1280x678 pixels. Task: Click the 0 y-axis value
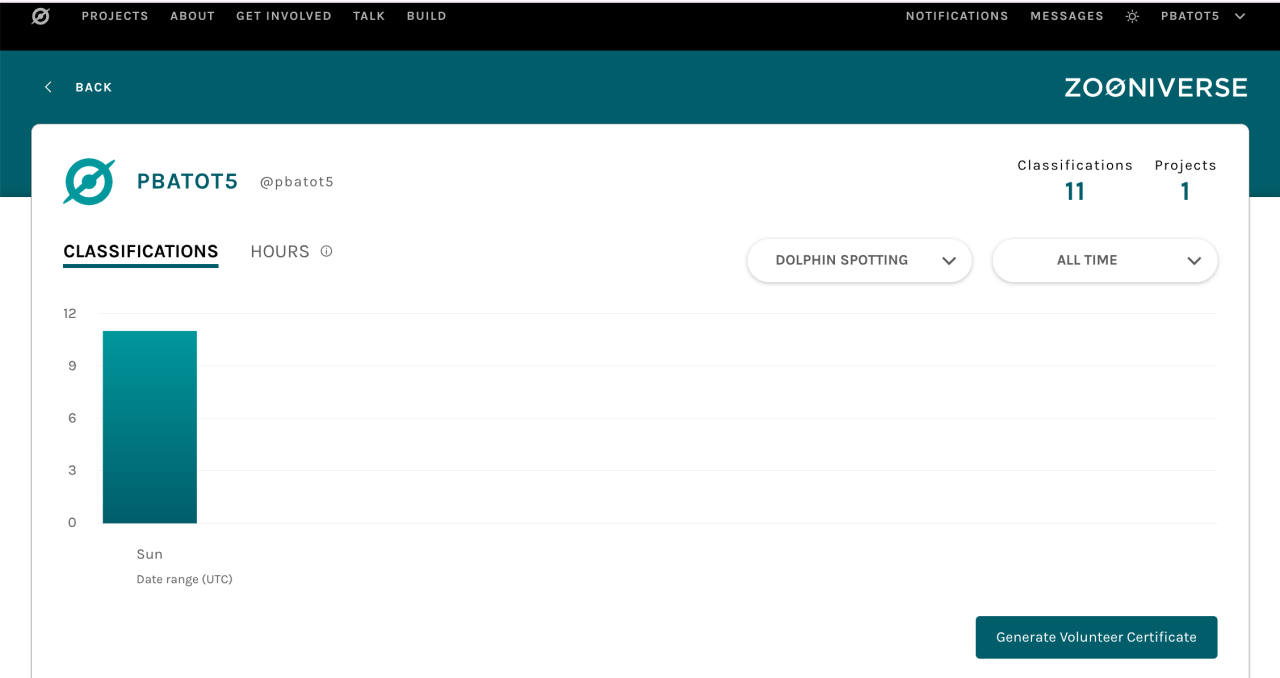(72, 522)
